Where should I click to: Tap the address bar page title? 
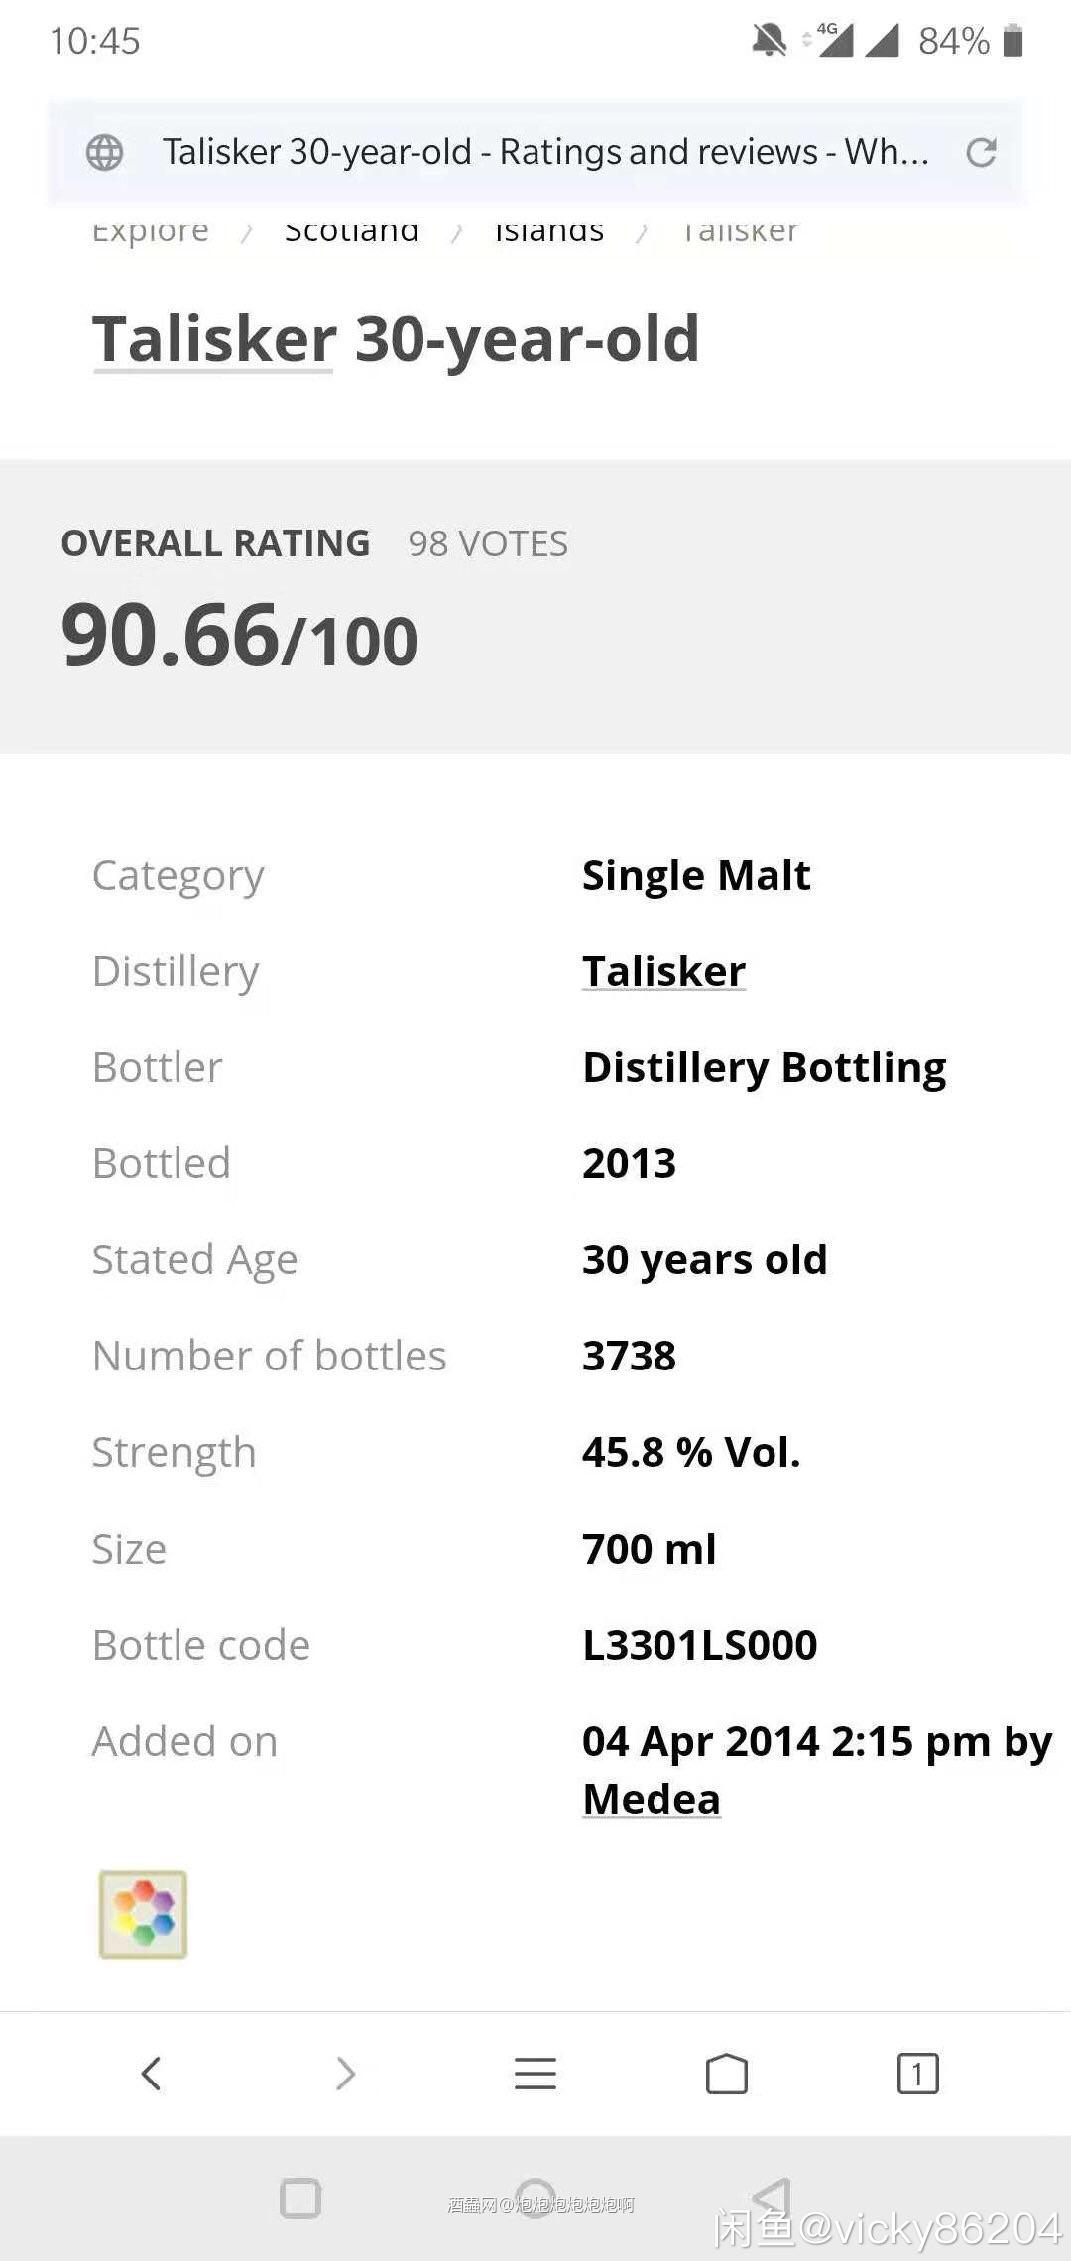[x=545, y=152]
